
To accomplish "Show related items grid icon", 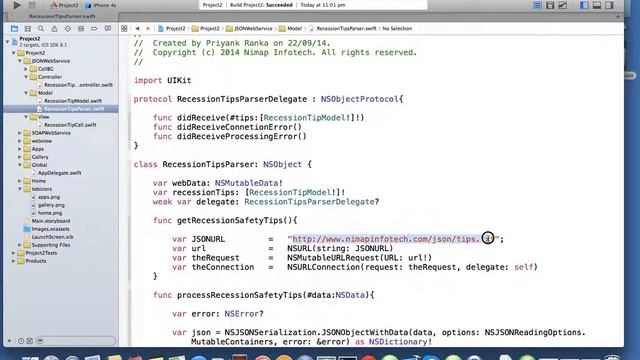I will [x=124, y=29].
